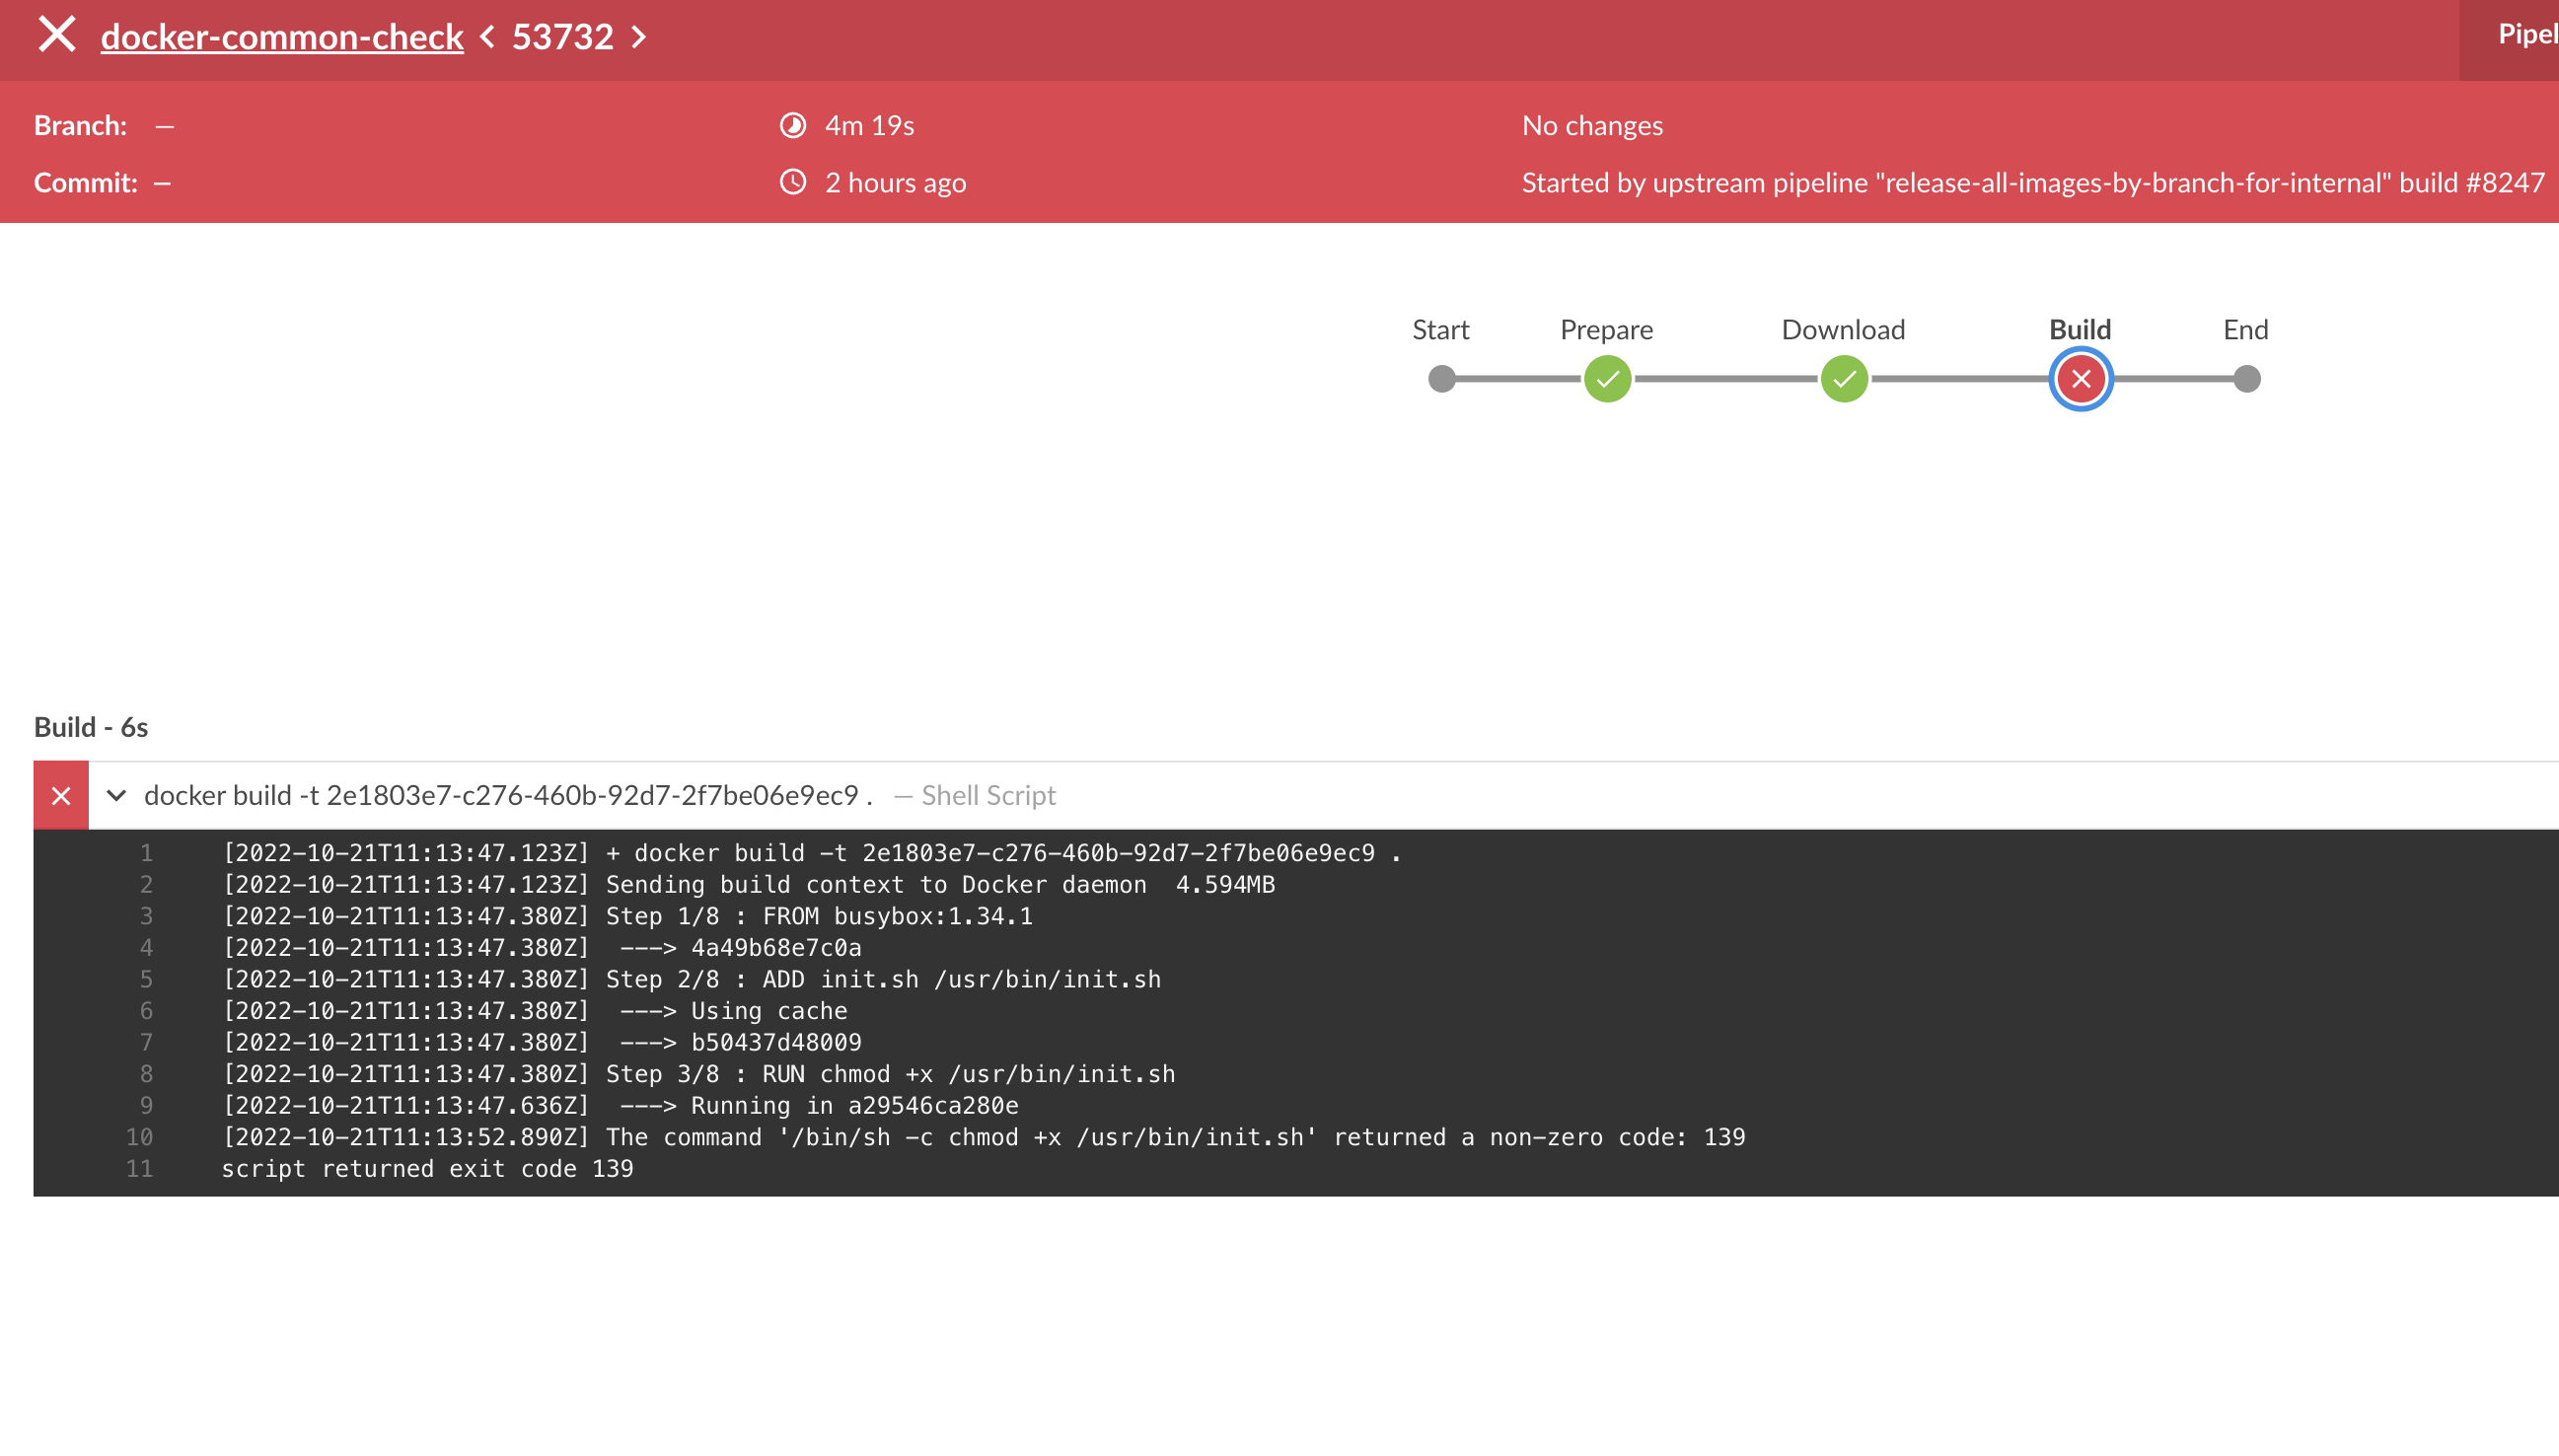
Task: Click line number 11 in the log
Action: click(141, 1168)
